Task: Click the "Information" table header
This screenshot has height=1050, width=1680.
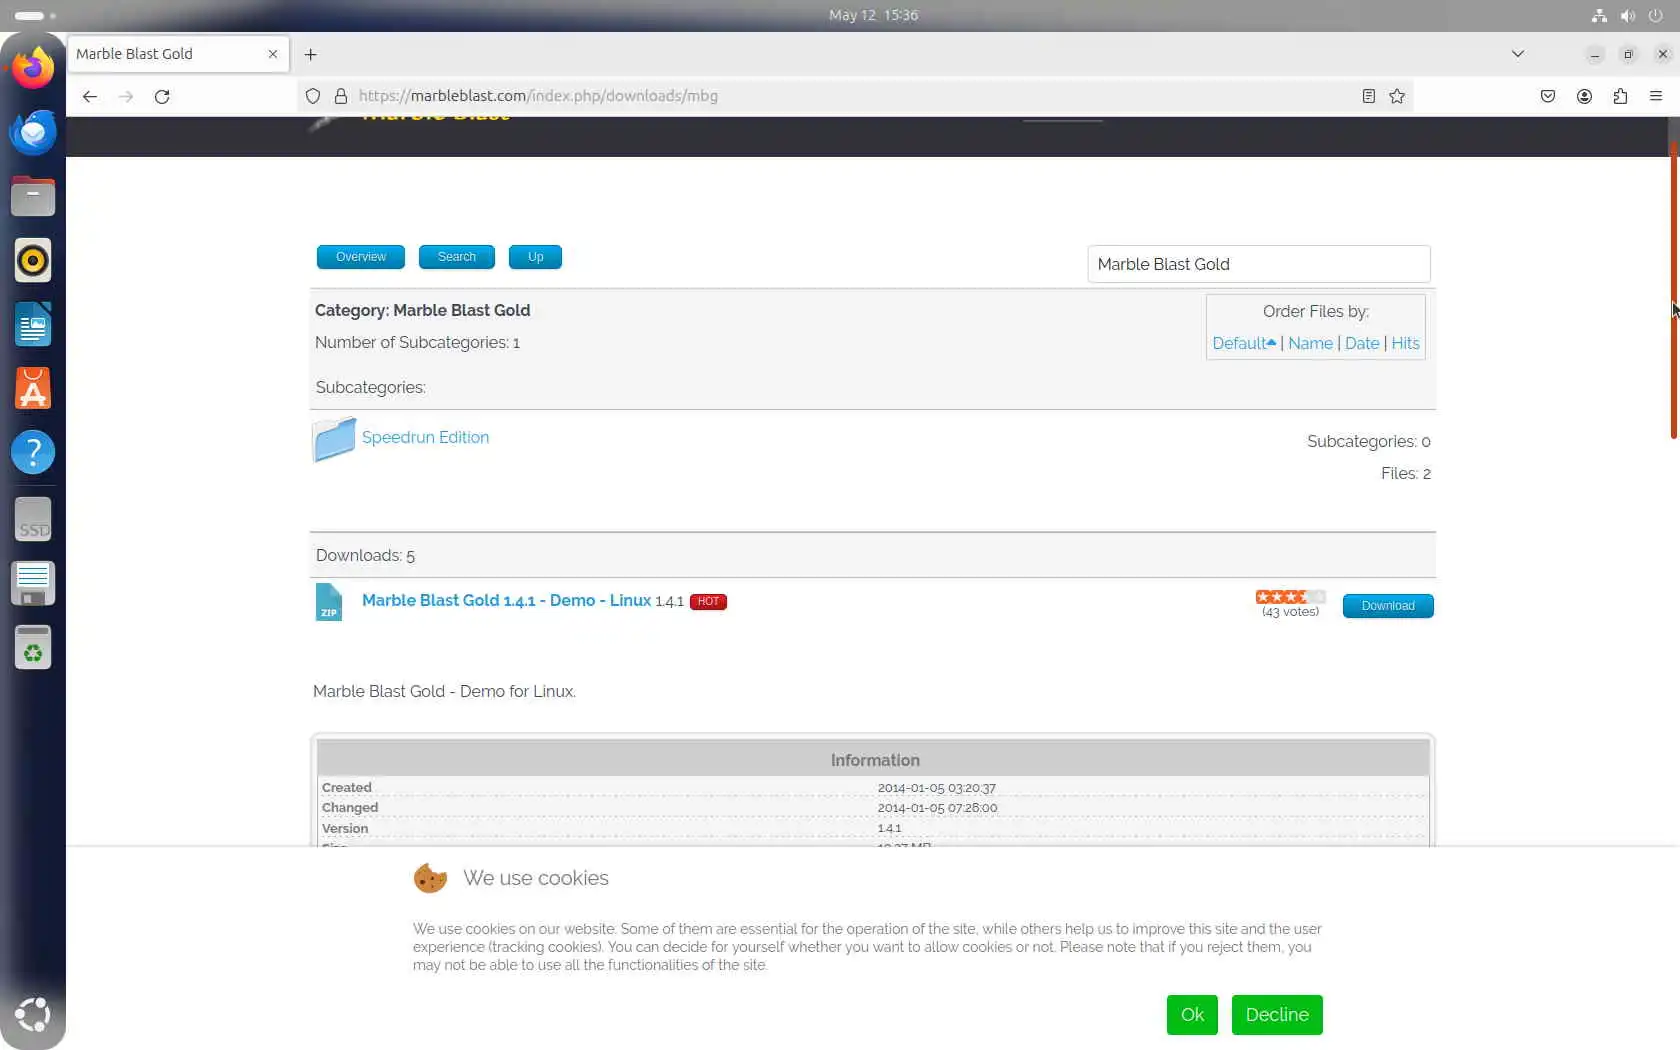Action: (x=875, y=760)
